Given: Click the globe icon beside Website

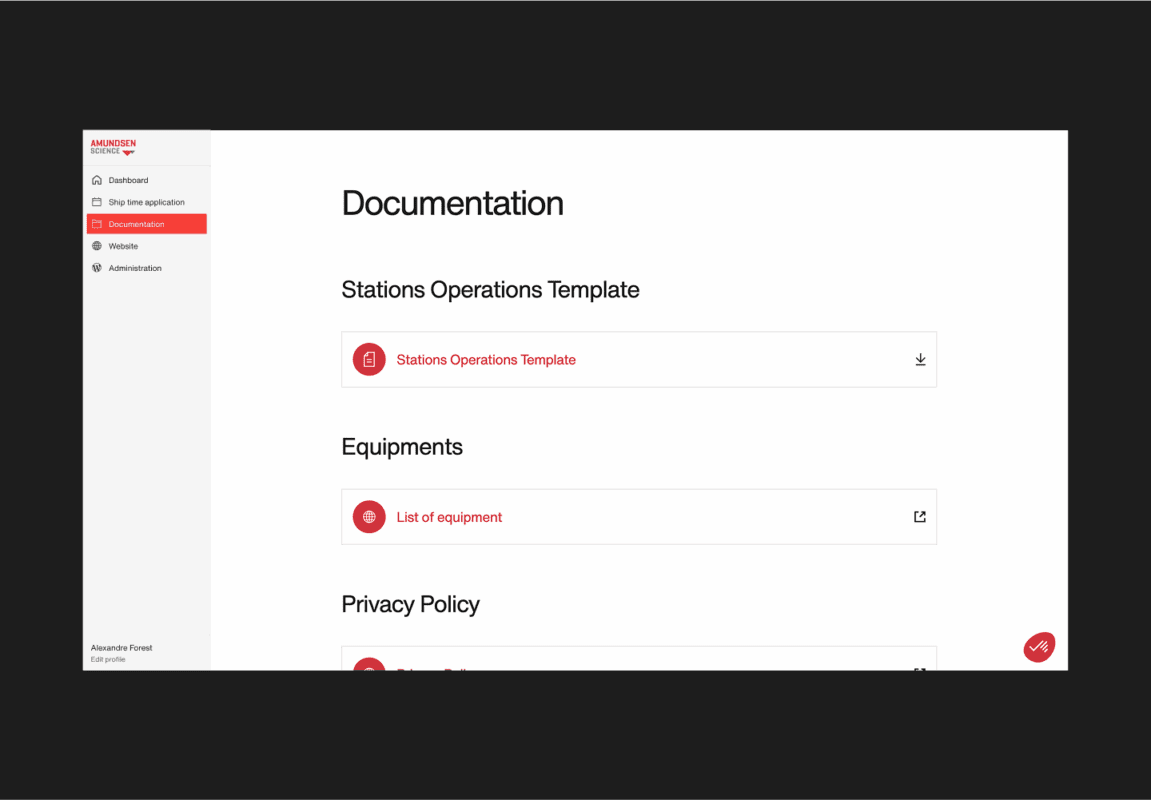Looking at the screenshot, I should pyautogui.click(x=97, y=246).
